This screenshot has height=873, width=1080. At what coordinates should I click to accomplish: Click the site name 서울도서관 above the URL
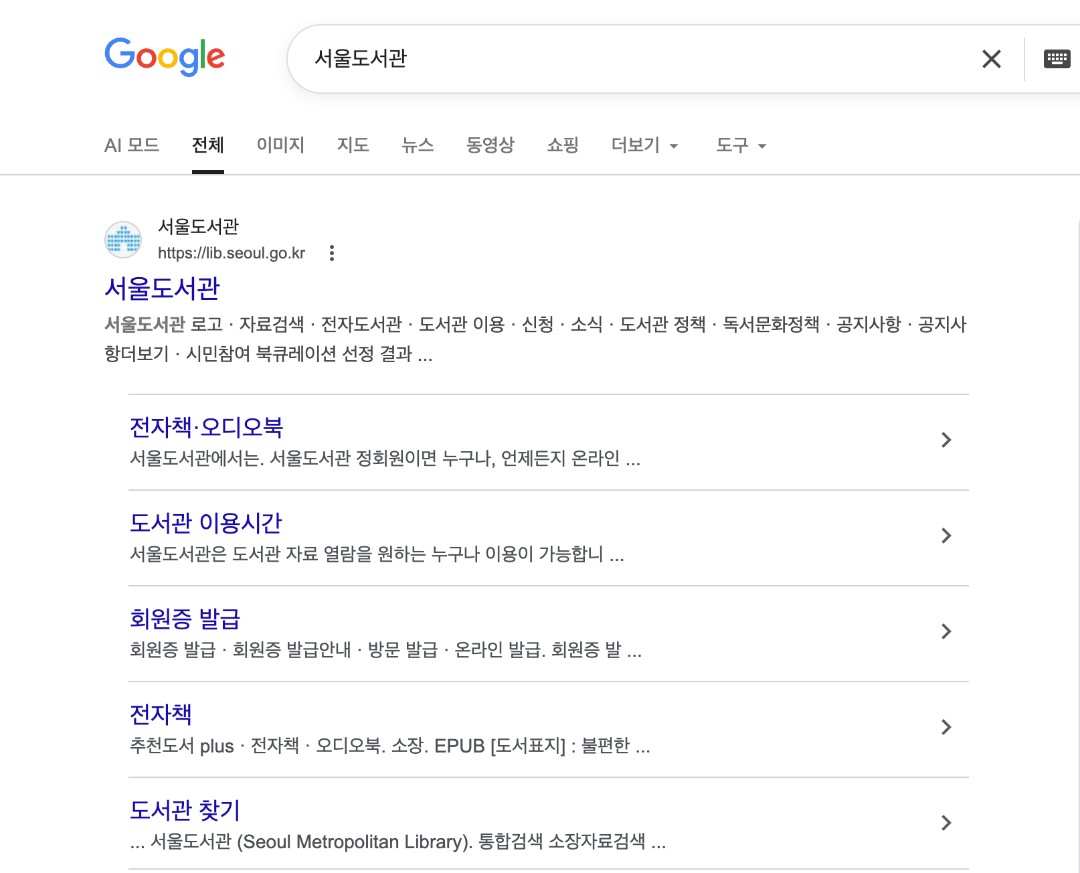pos(198,226)
